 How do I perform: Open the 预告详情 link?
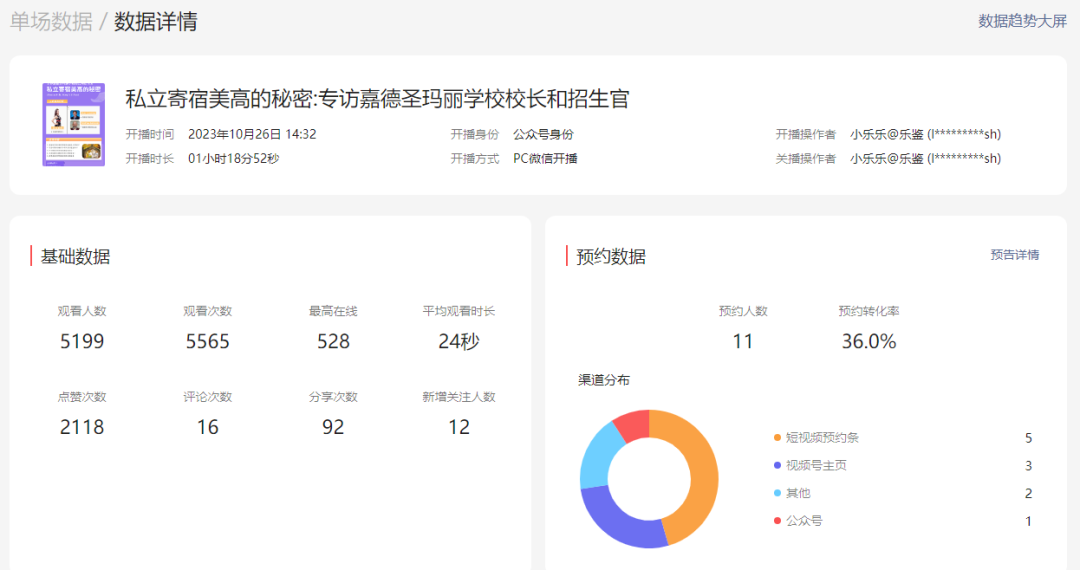(x=1015, y=255)
